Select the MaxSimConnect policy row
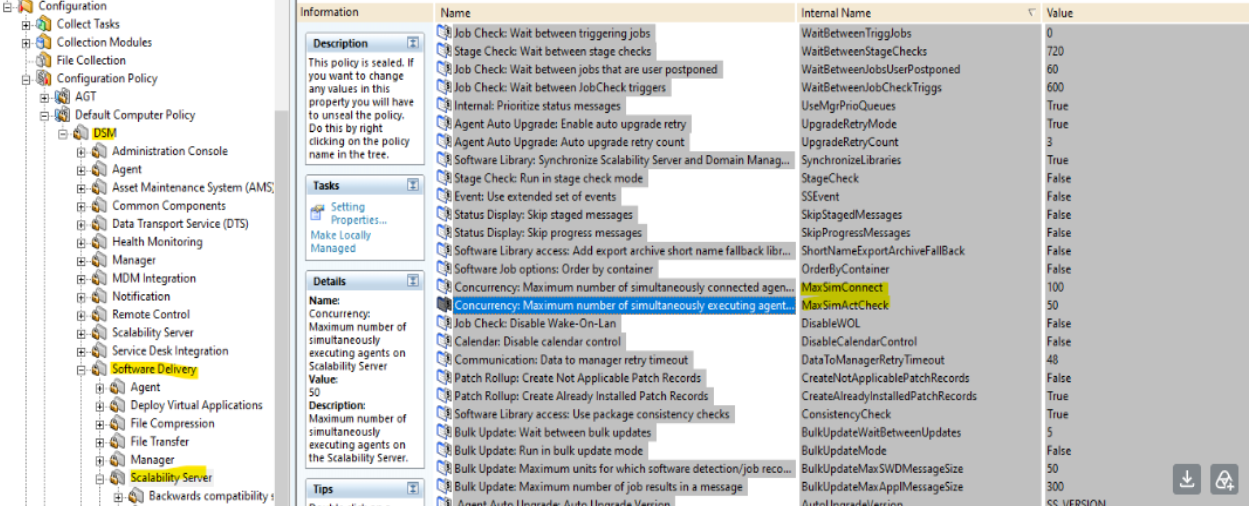1250x506 pixels. coord(840,287)
